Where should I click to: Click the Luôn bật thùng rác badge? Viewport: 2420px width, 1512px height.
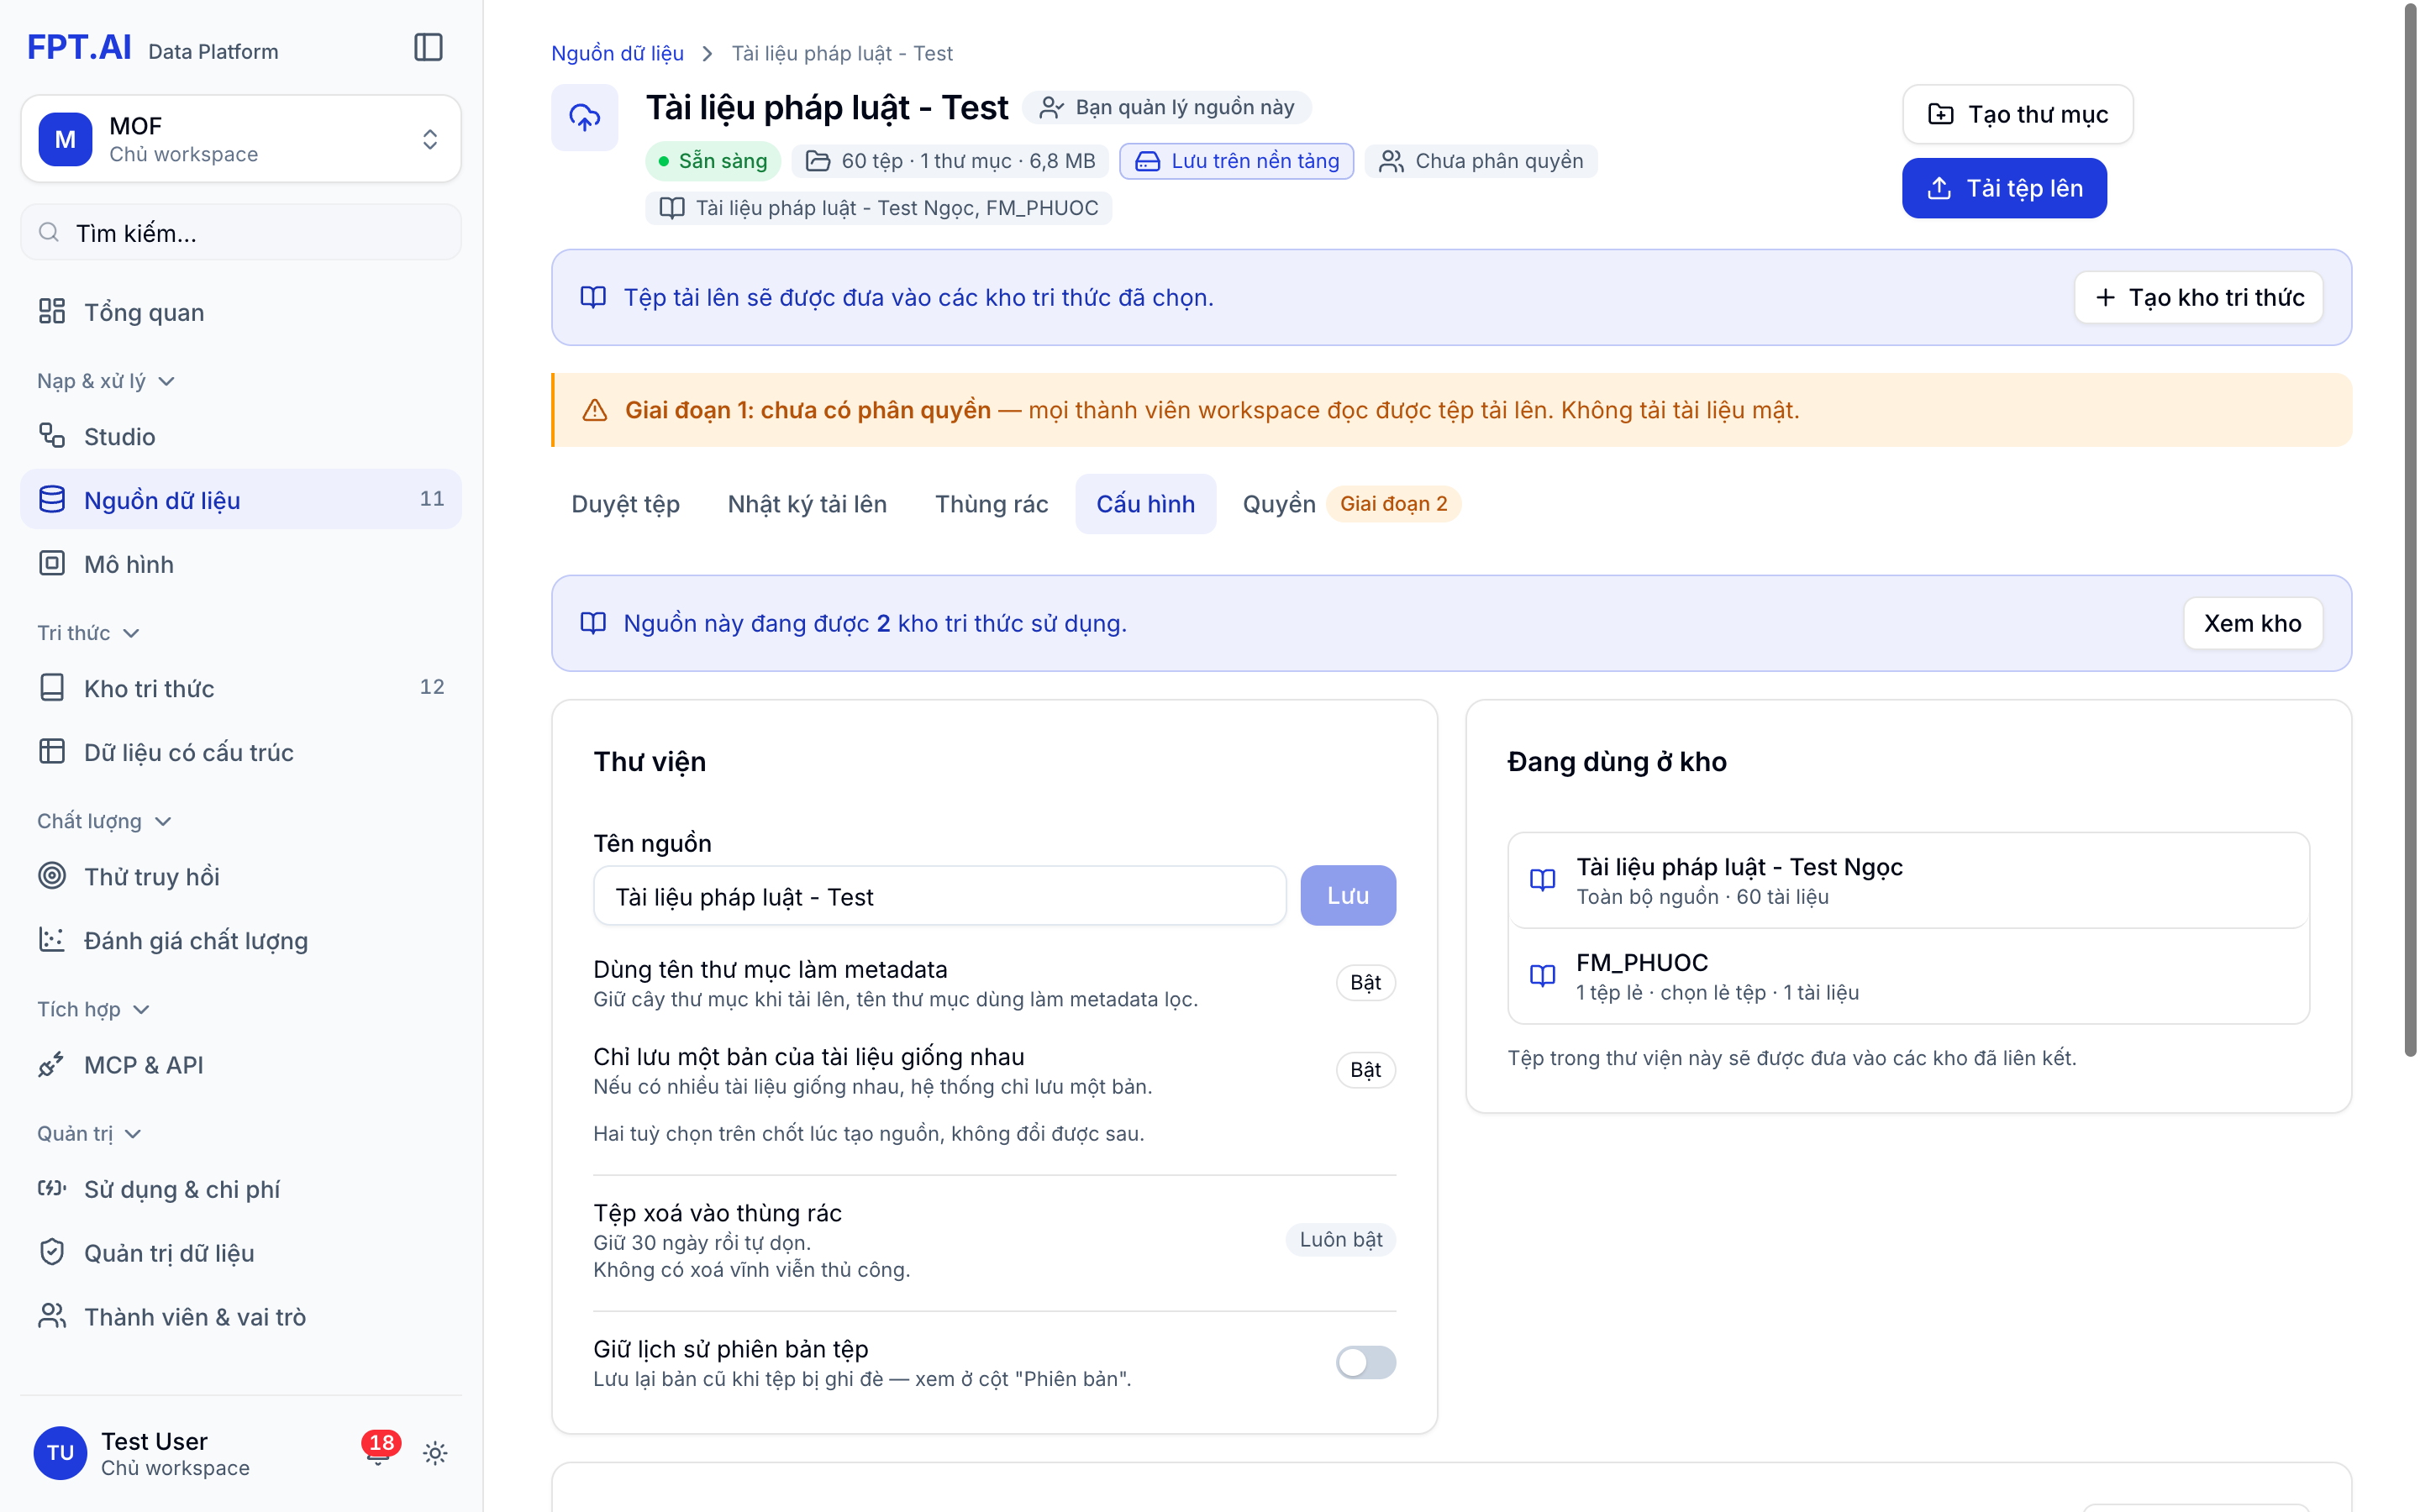[x=1340, y=1239]
